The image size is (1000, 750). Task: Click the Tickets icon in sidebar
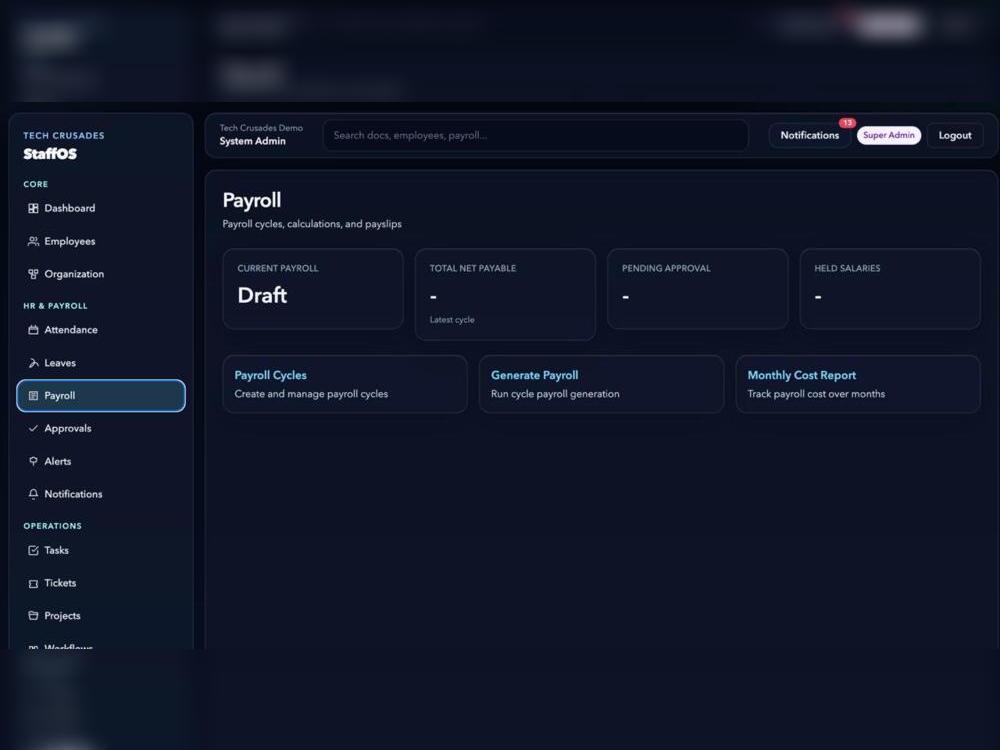pyautogui.click(x=33, y=583)
